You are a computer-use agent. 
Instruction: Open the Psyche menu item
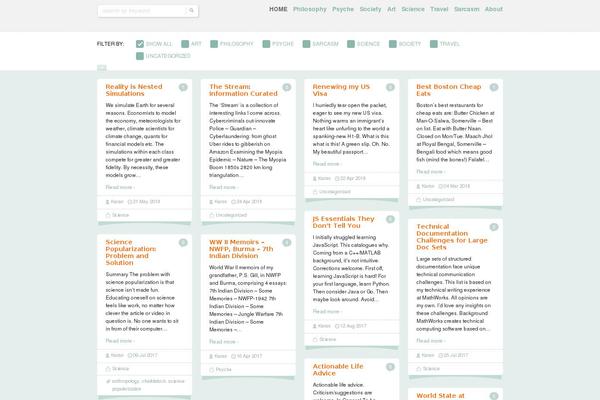click(343, 9)
